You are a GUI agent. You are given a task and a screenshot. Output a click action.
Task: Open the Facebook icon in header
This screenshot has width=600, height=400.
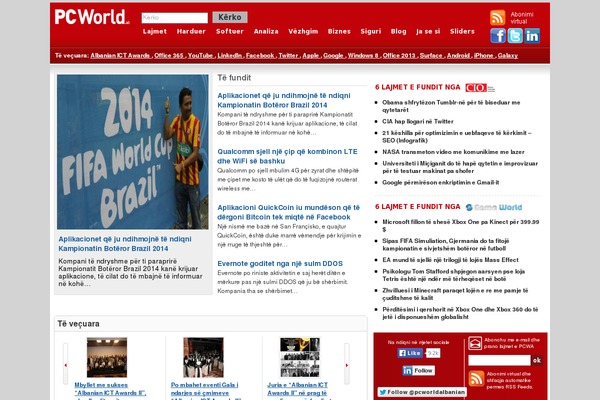(498, 36)
